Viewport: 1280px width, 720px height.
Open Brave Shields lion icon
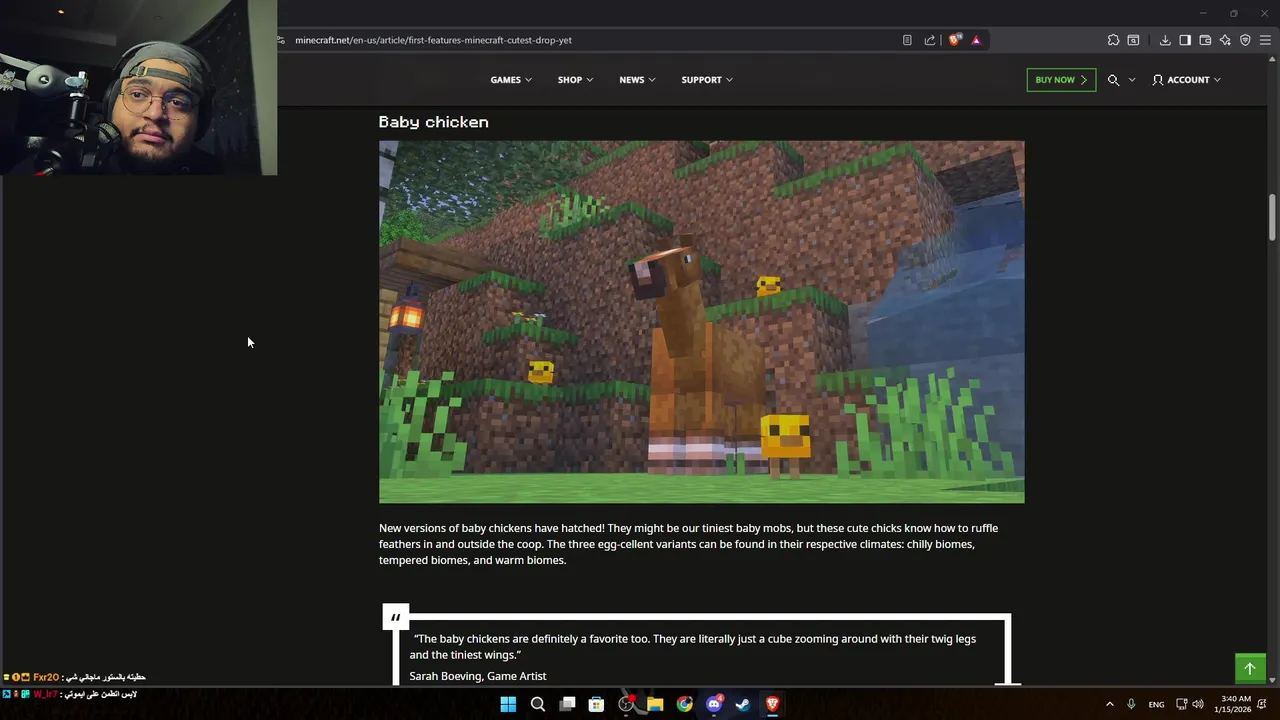click(x=955, y=40)
